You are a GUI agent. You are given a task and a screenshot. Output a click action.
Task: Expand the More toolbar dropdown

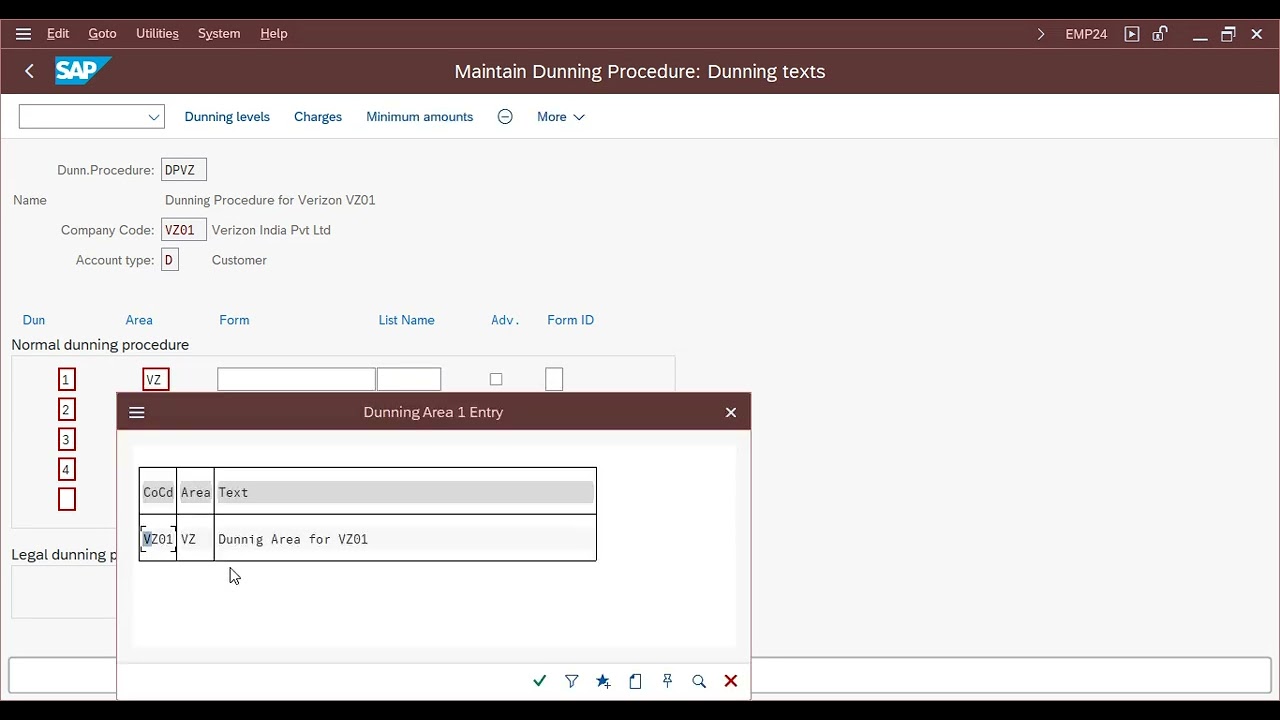click(561, 117)
